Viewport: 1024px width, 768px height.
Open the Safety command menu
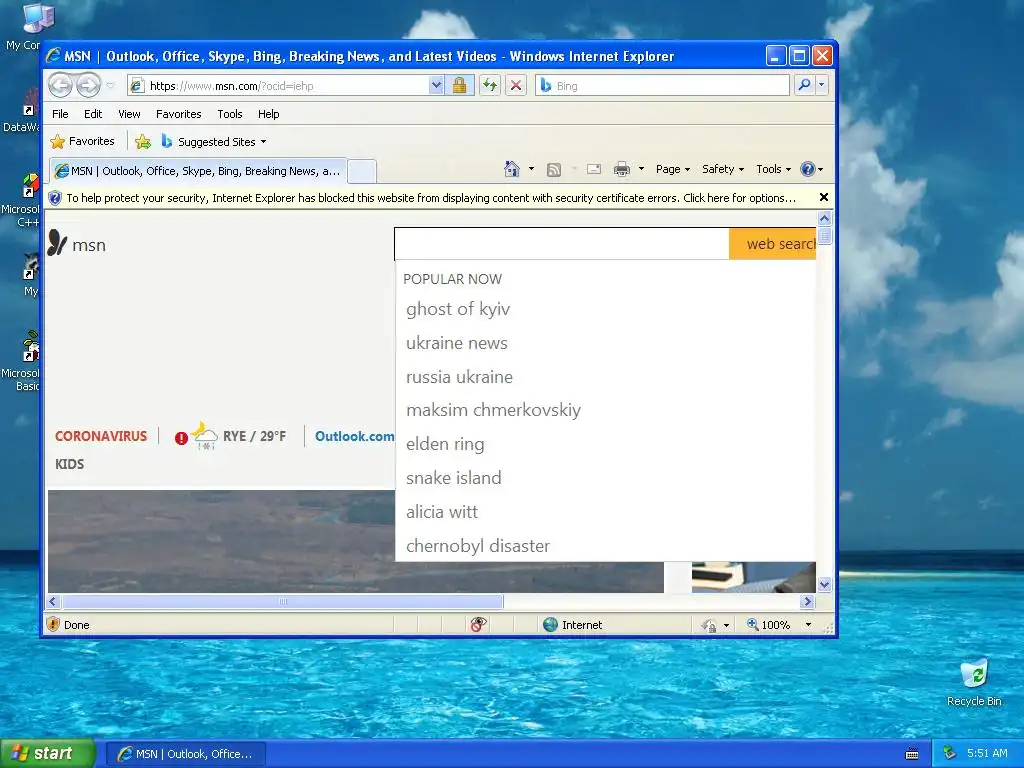[x=722, y=169]
